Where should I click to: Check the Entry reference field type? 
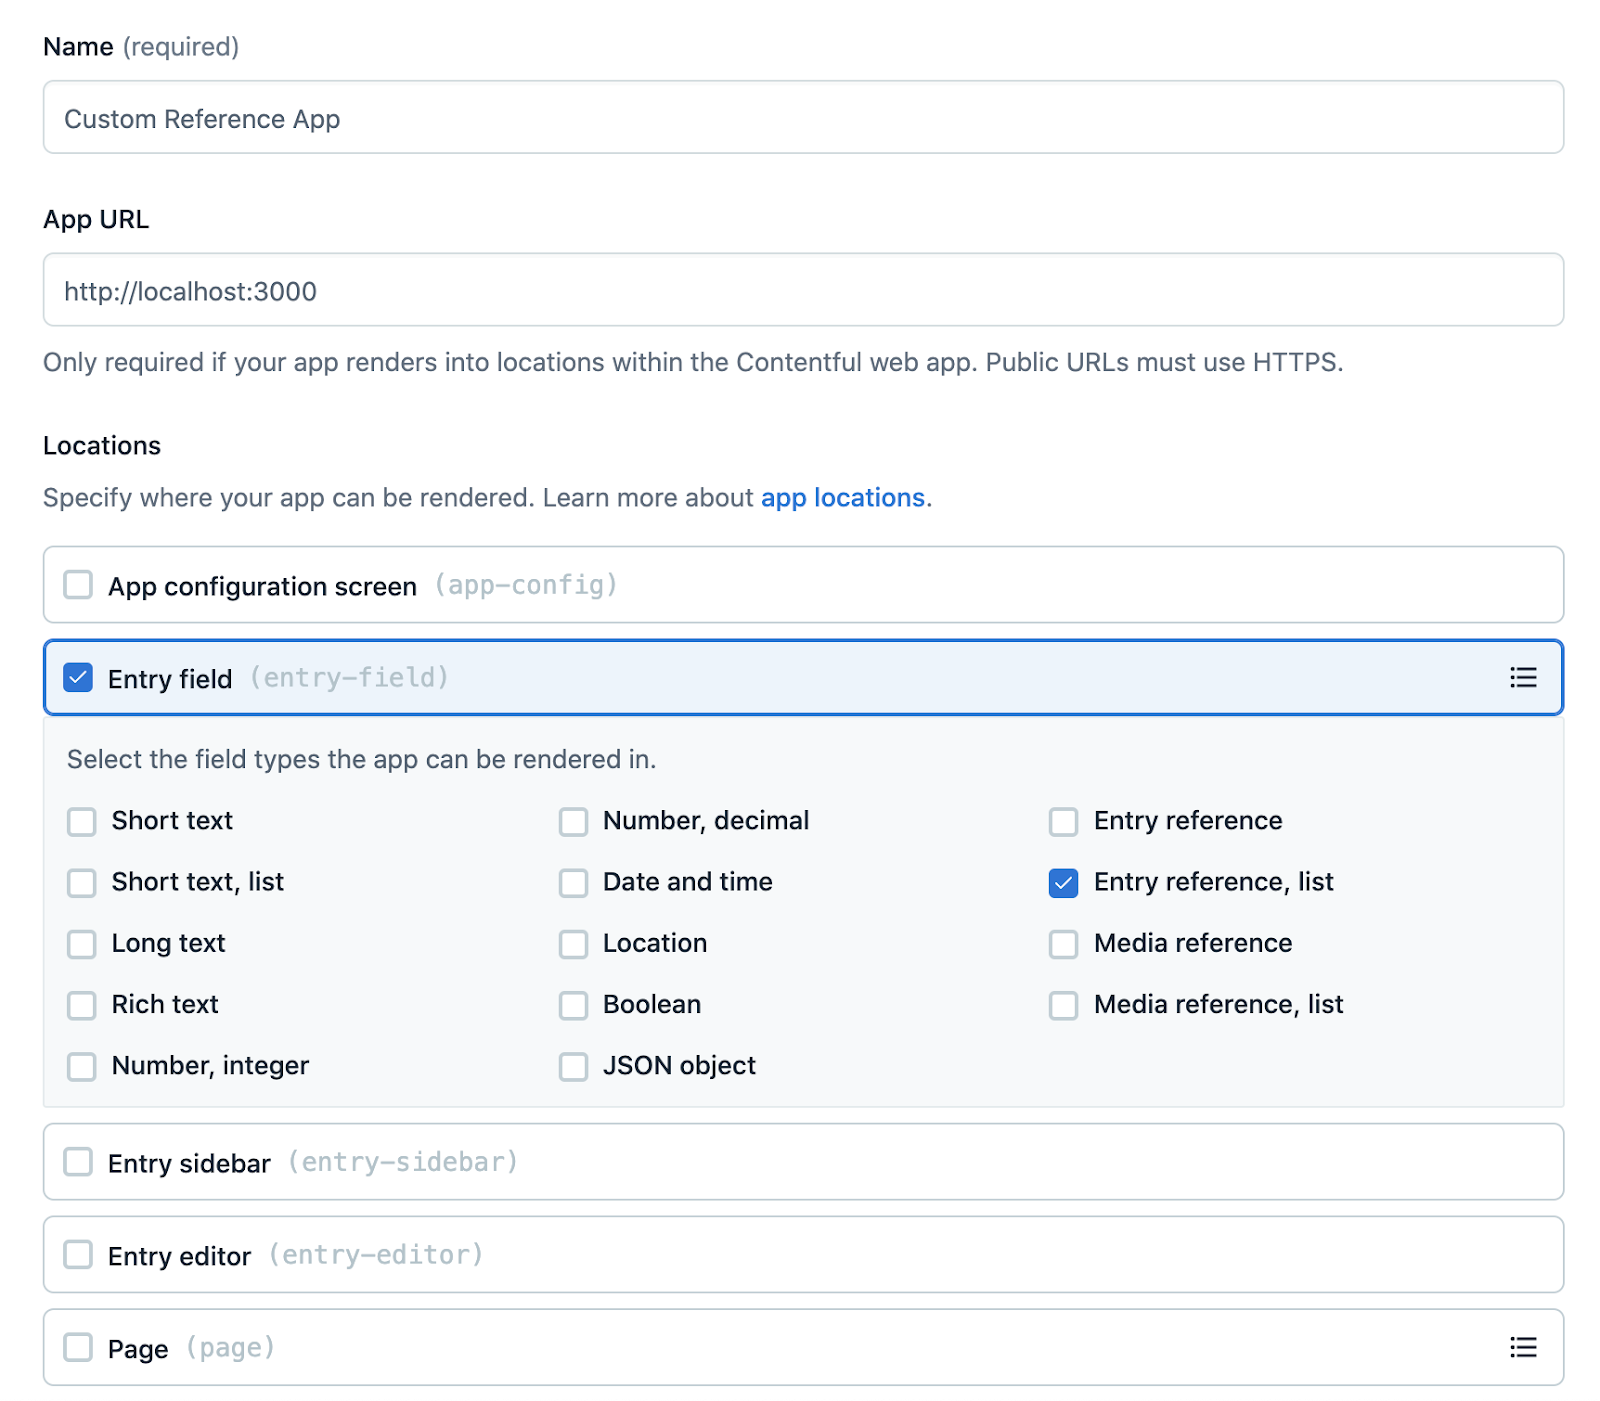(1063, 822)
